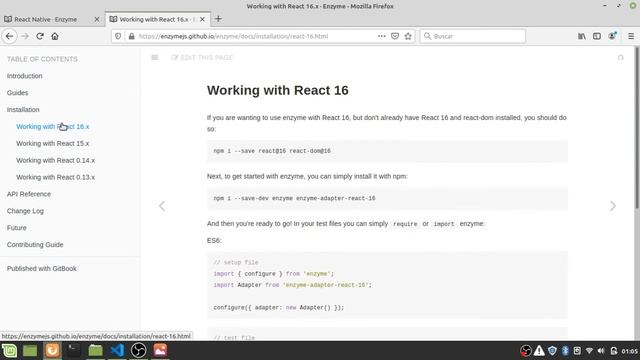Image resolution: width=640 pixels, height=360 pixels.
Task: Click the npm i --save react@16 code block
Action: click(387, 151)
